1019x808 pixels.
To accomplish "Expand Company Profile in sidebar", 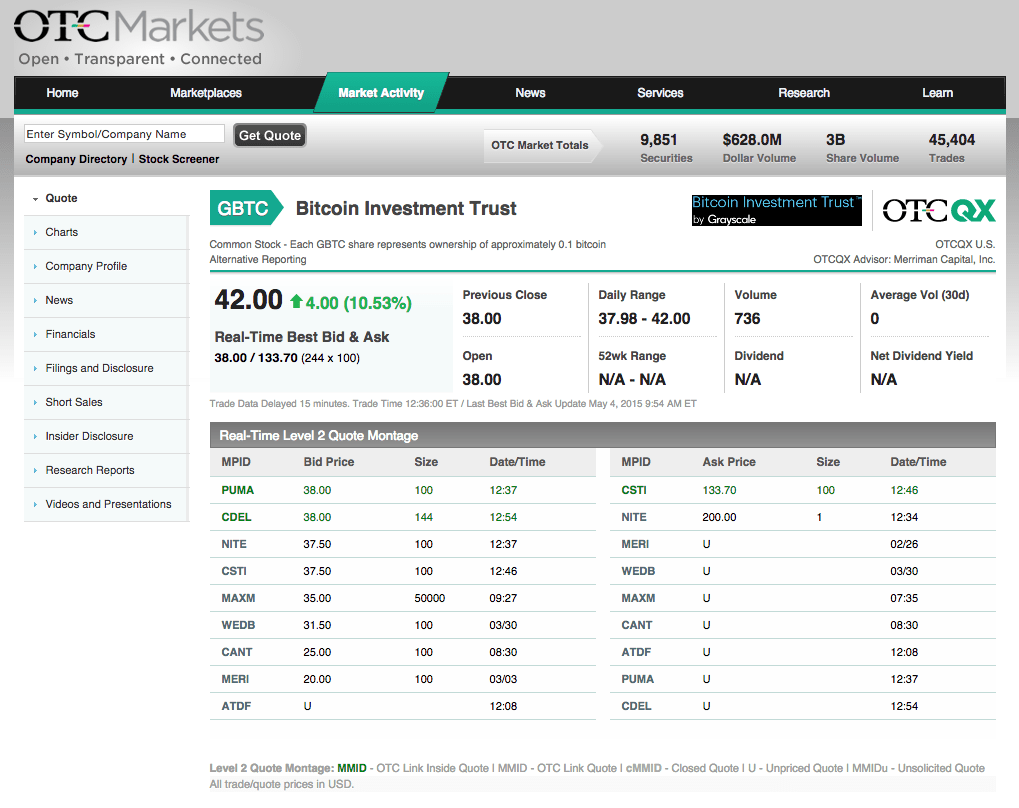I will 86,266.
